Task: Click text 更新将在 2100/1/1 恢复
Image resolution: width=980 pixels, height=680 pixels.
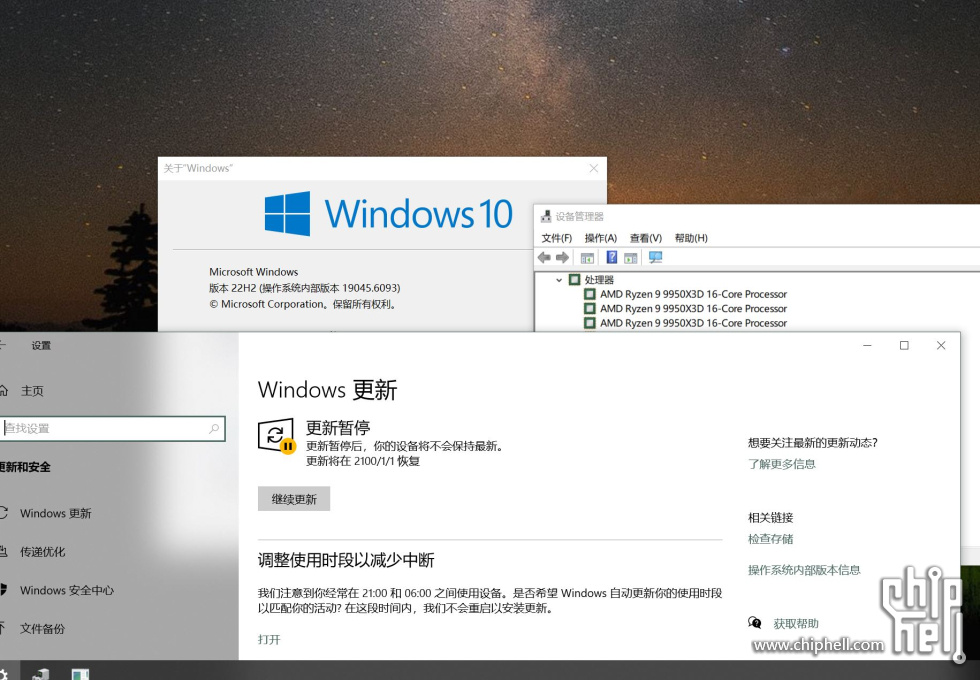Action: pos(362,461)
